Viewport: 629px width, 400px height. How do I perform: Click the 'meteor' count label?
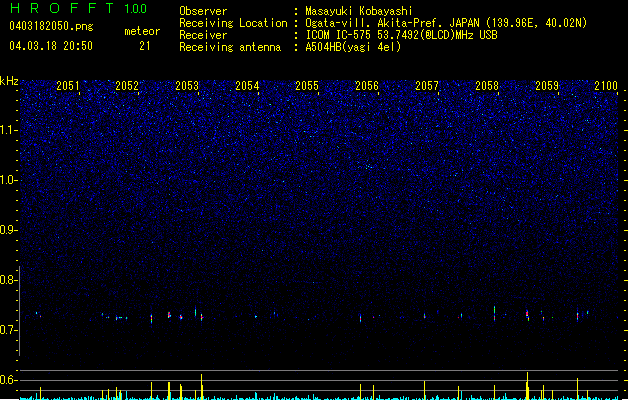(x=142, y=31)
